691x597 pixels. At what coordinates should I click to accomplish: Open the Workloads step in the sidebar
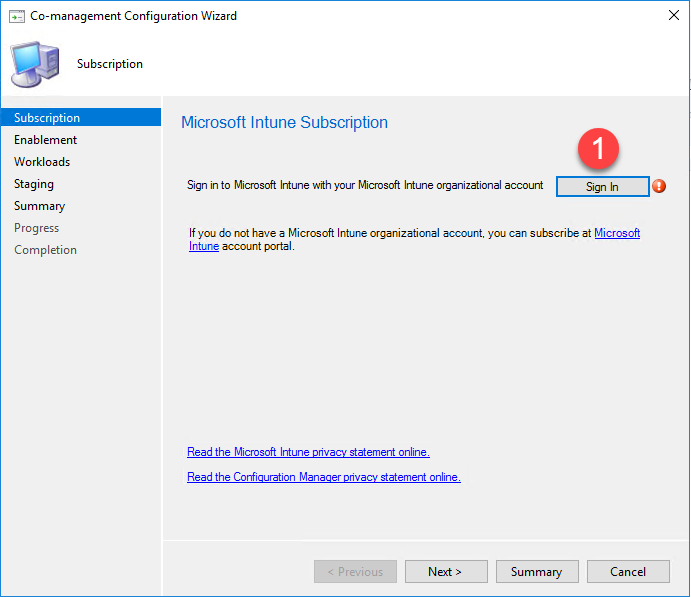pyautogui.click(x=42, y=162)
